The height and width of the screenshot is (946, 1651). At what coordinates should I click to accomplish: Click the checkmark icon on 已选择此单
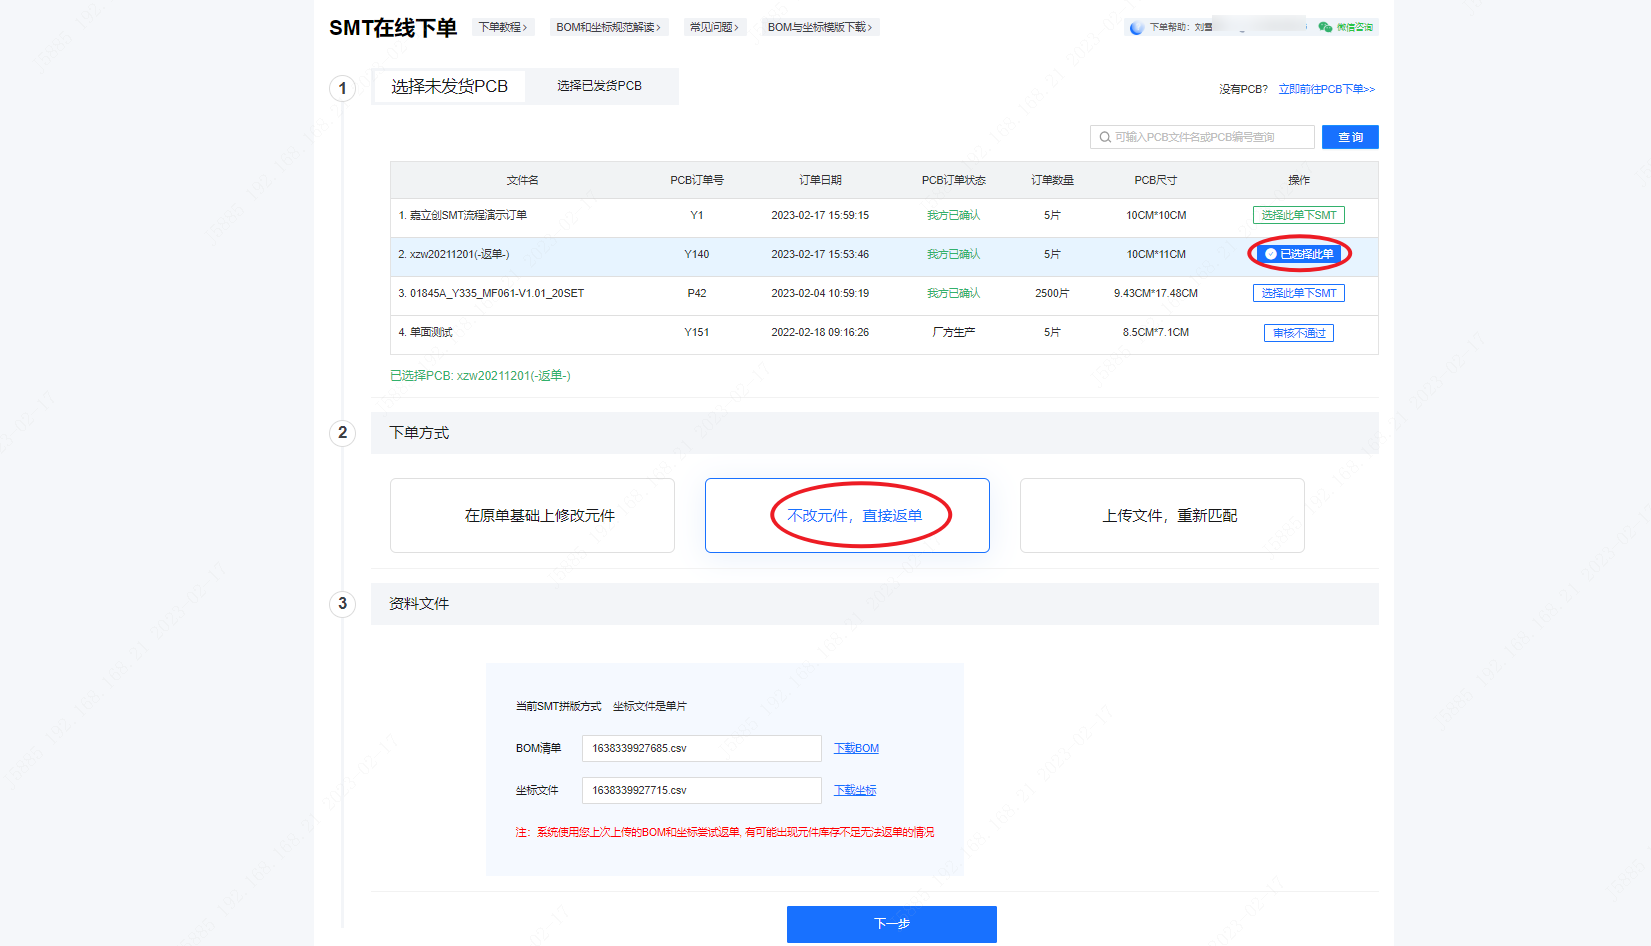[x=1271, y=254]
